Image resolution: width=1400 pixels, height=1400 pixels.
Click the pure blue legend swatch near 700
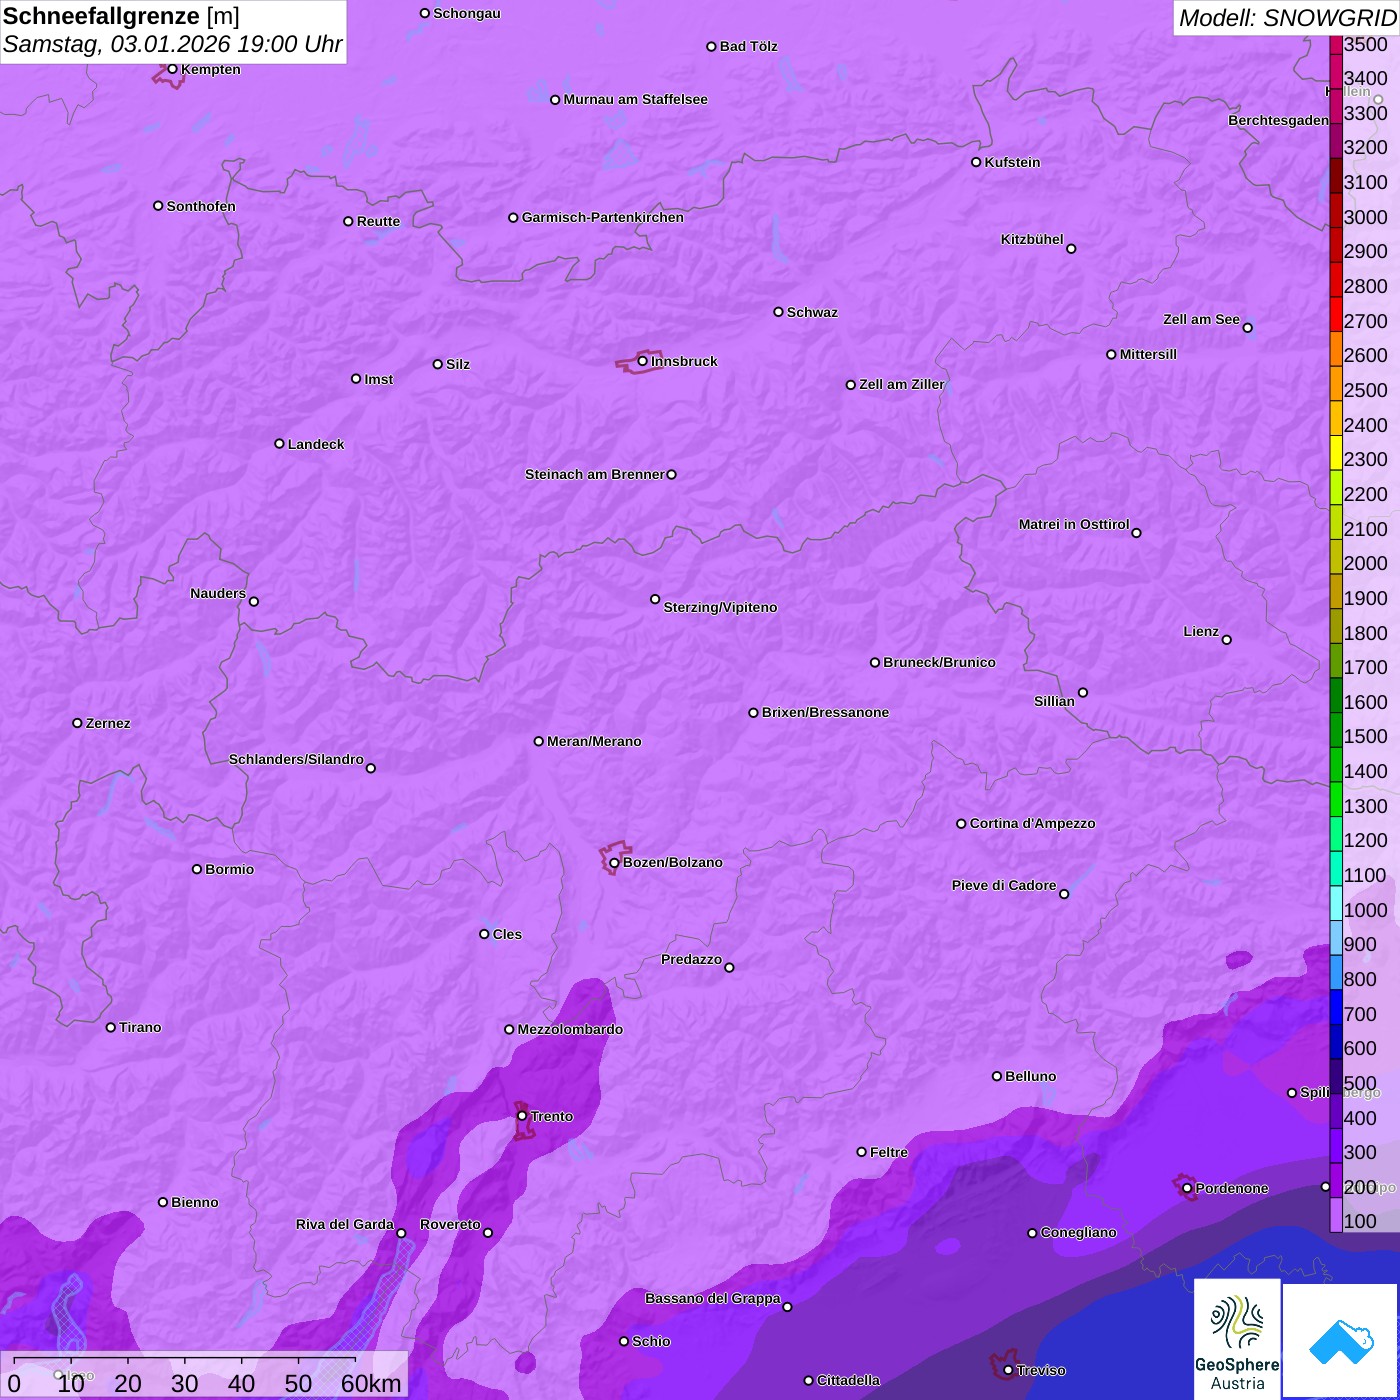[1336, 1007]
